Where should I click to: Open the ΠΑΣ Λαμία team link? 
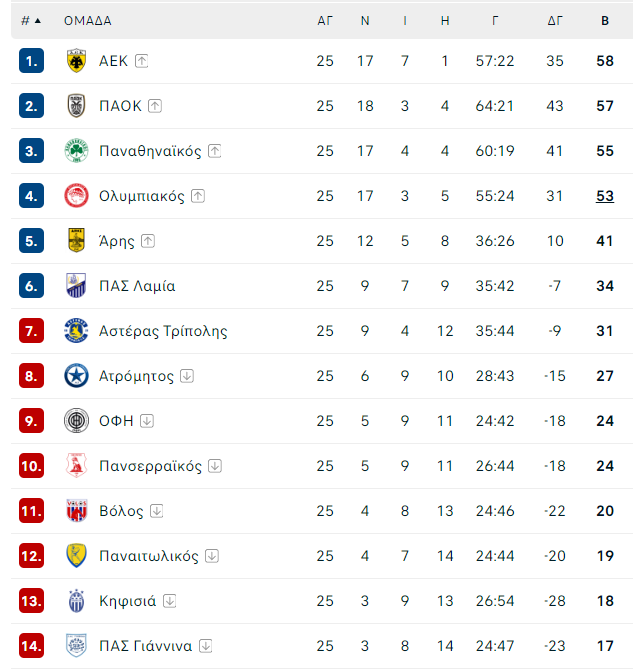point(137,286)
